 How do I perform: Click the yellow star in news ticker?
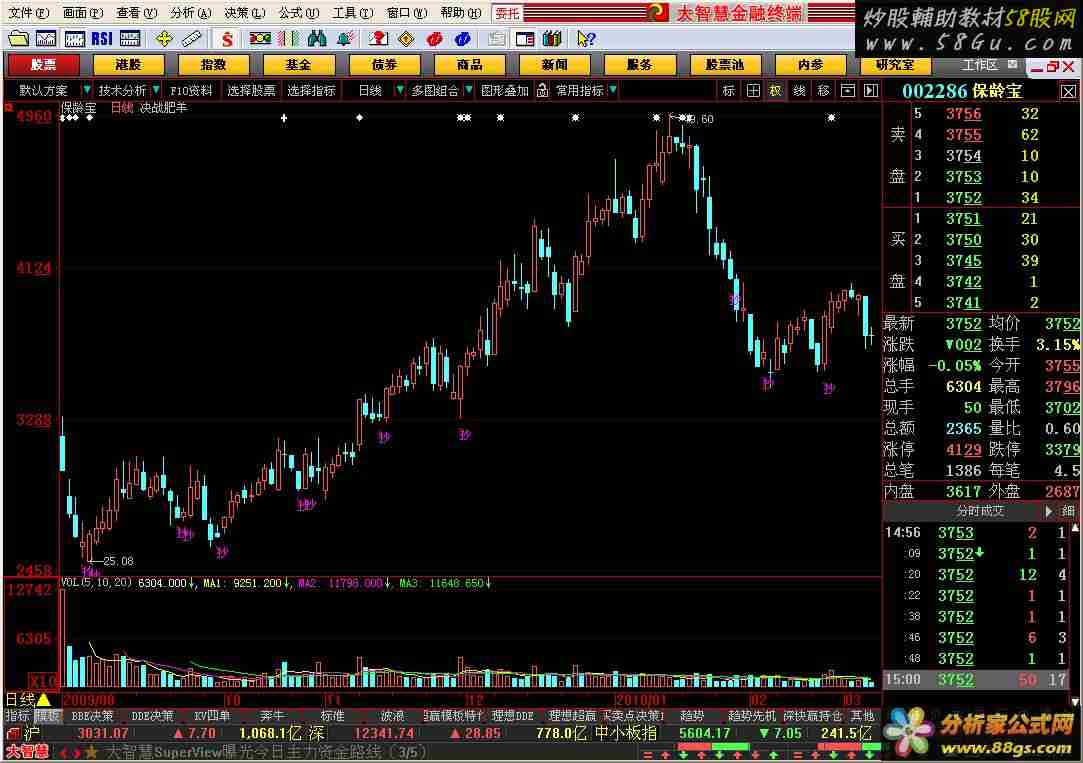click(91, 752)
